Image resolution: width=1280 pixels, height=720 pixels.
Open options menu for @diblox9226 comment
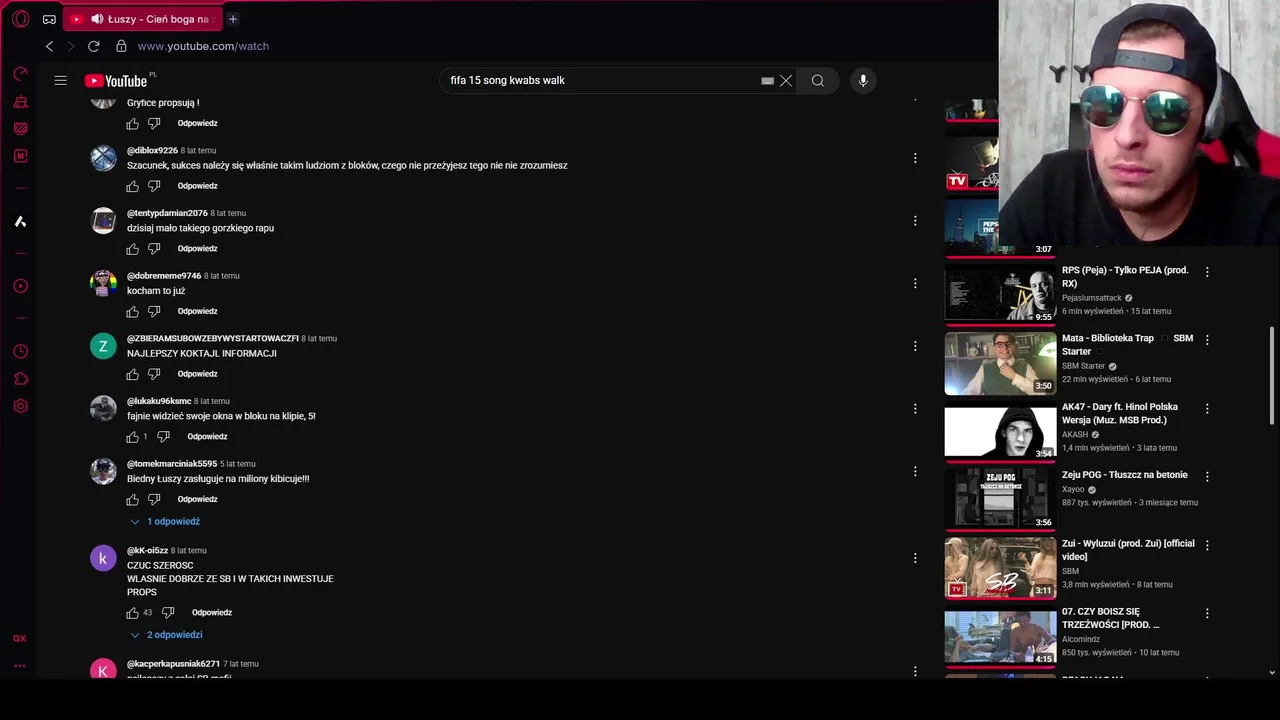click(915, 158)
